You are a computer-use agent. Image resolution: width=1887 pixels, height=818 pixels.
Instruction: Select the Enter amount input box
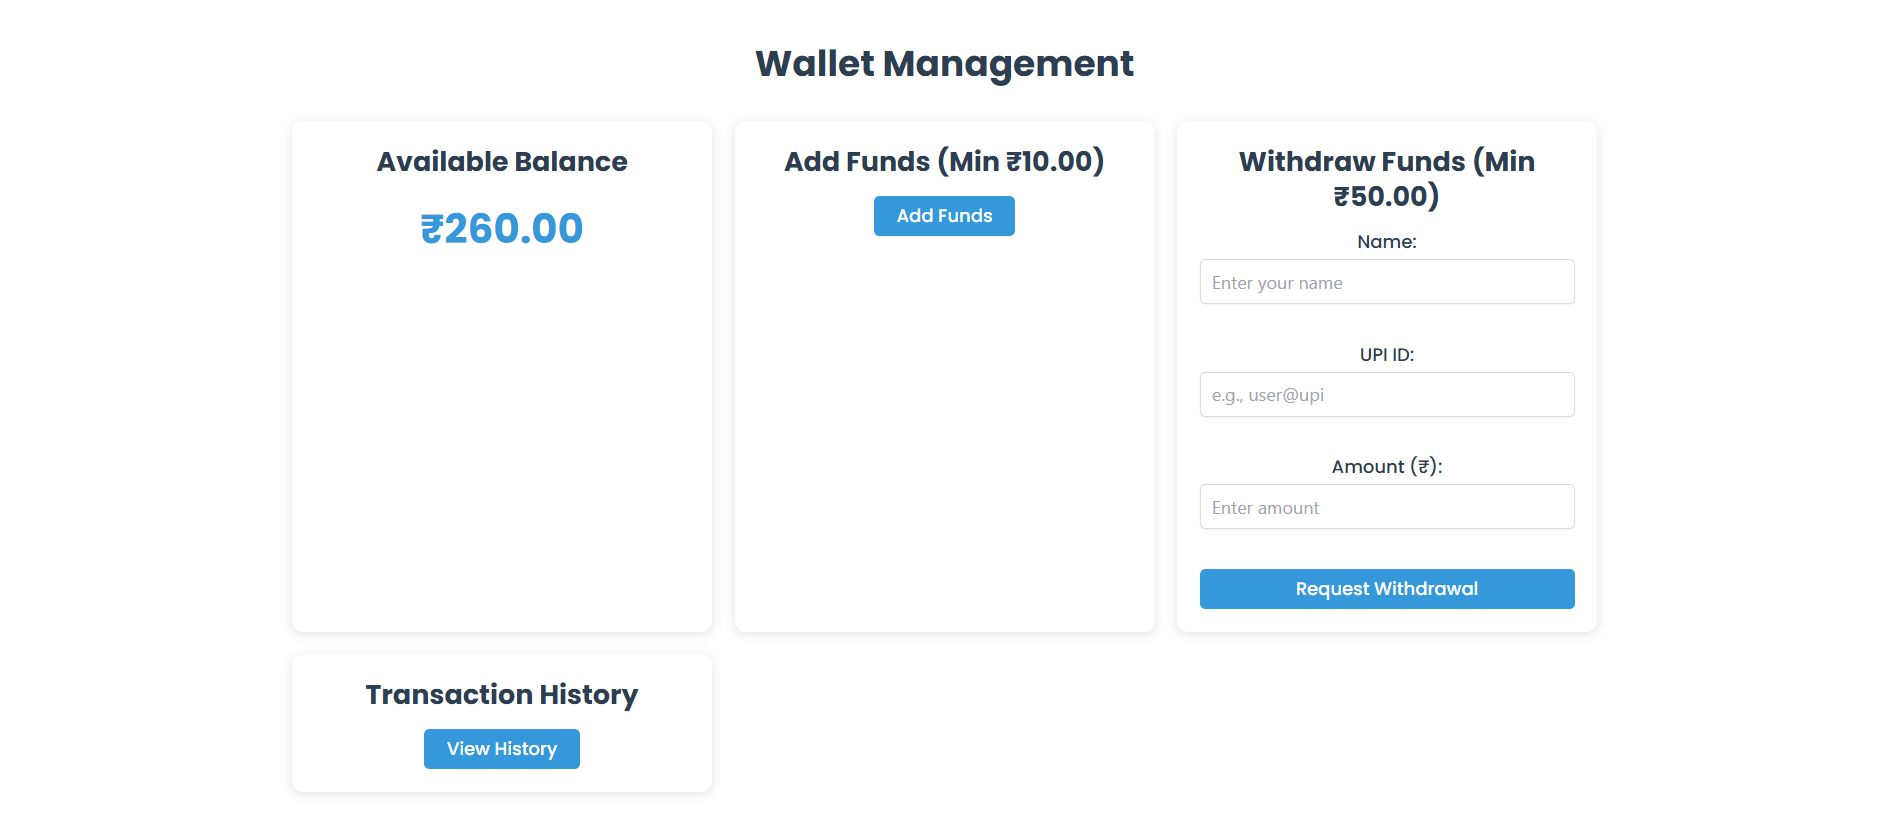point(1386,507)
